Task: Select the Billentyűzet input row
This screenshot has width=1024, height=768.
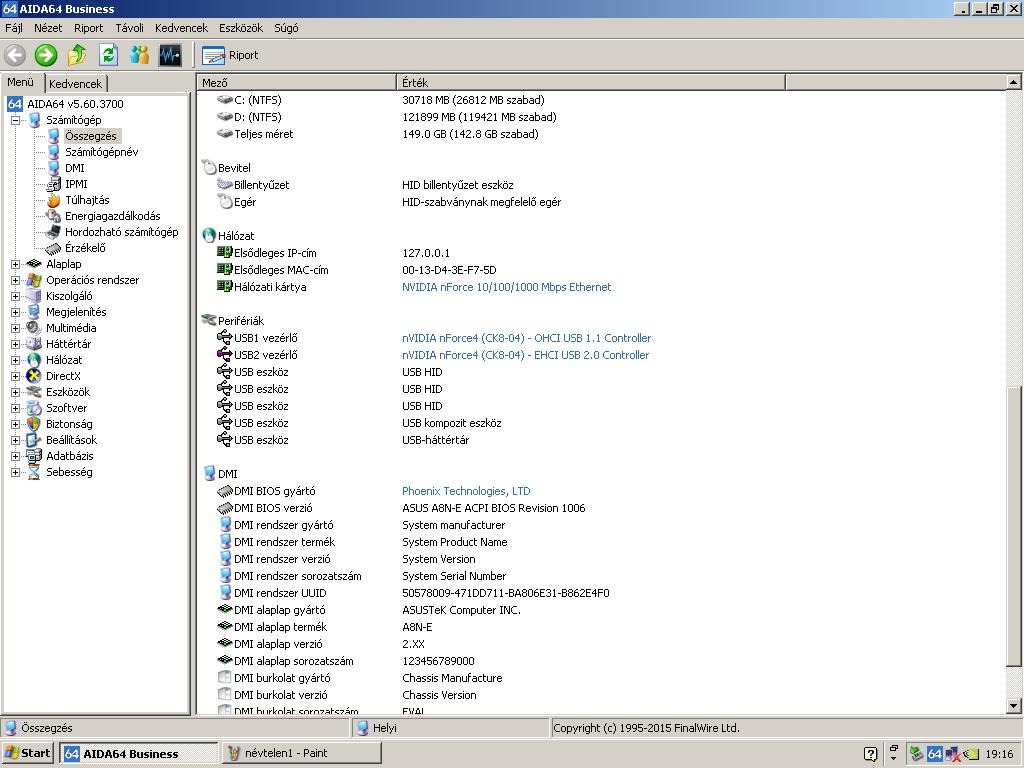Action: (601, 185)
